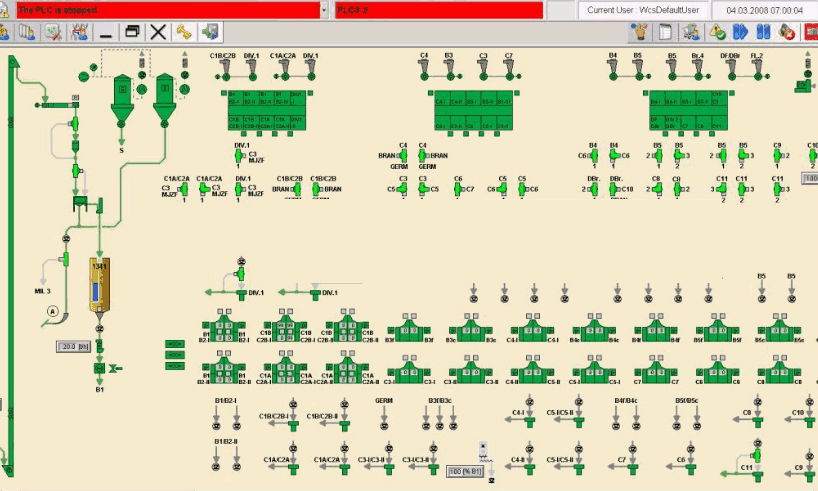Click the pointing hand icon in toolbar
Screen dimensions: 818x491
638,32
